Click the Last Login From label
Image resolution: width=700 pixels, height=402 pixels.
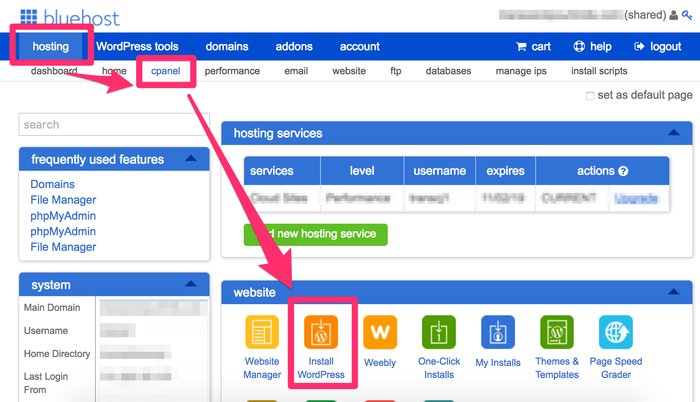pyautogui.click(x=46, y=383)
